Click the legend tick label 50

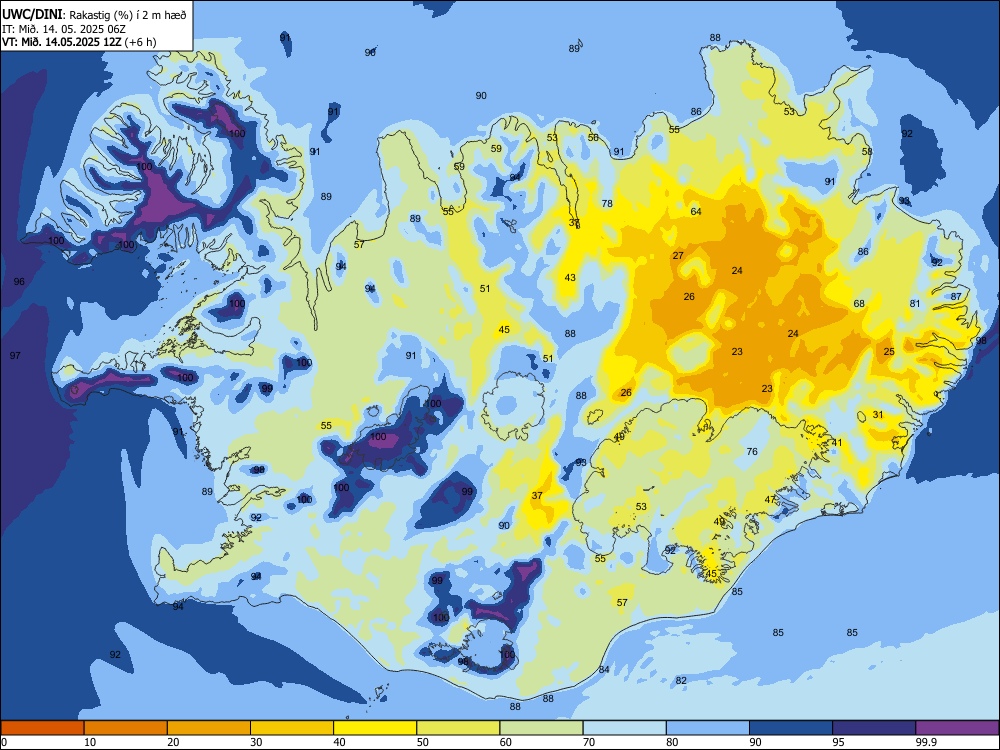[x=423, y=742]
